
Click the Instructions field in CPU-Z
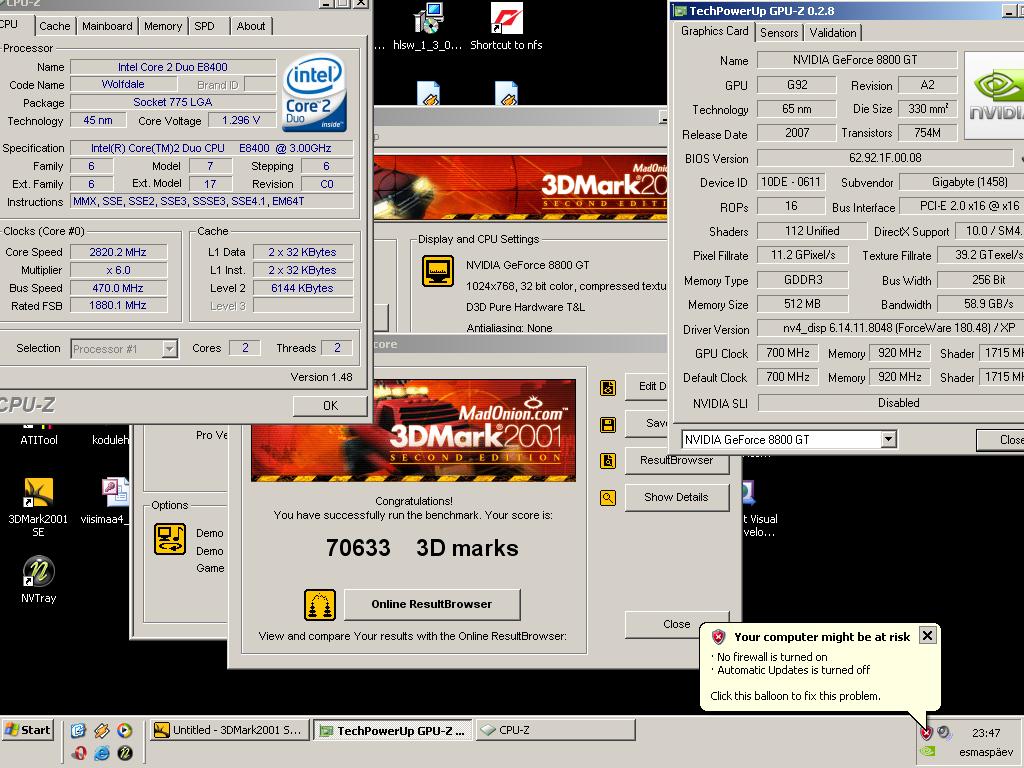click(212, 202)
